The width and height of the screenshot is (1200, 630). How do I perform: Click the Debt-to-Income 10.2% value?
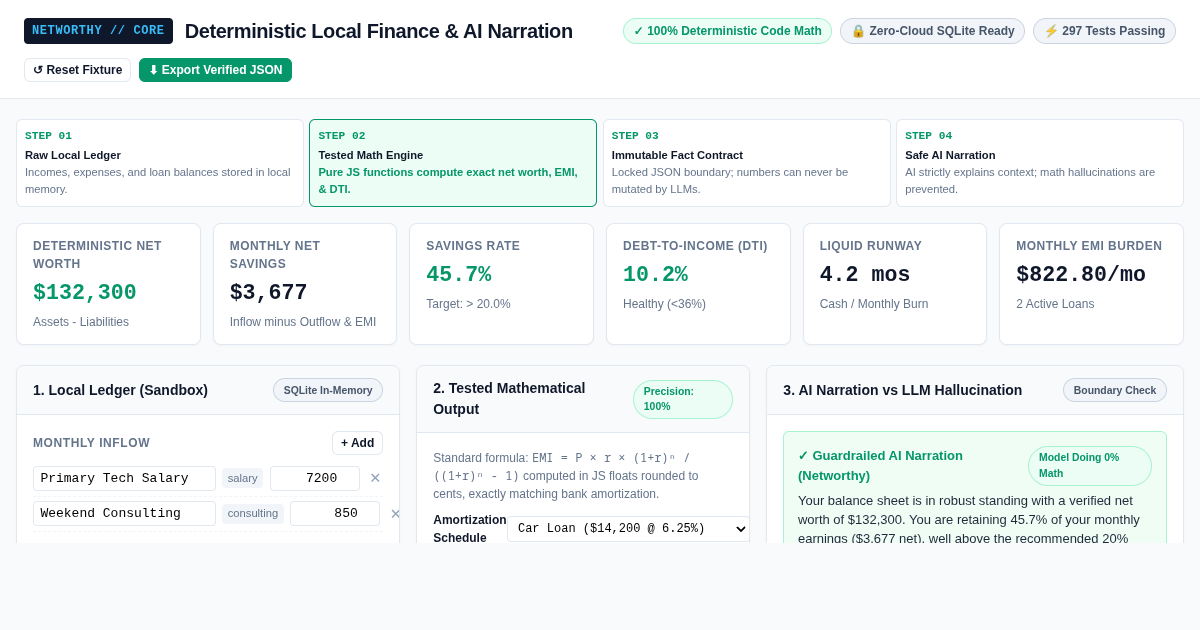tap(655, 275)
